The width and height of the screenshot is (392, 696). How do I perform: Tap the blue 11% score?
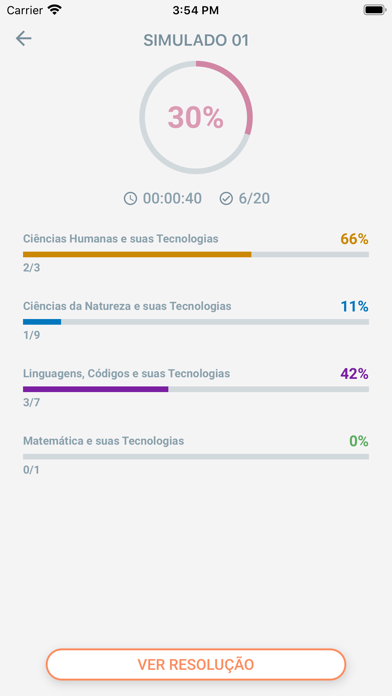[x=354, y=306]
